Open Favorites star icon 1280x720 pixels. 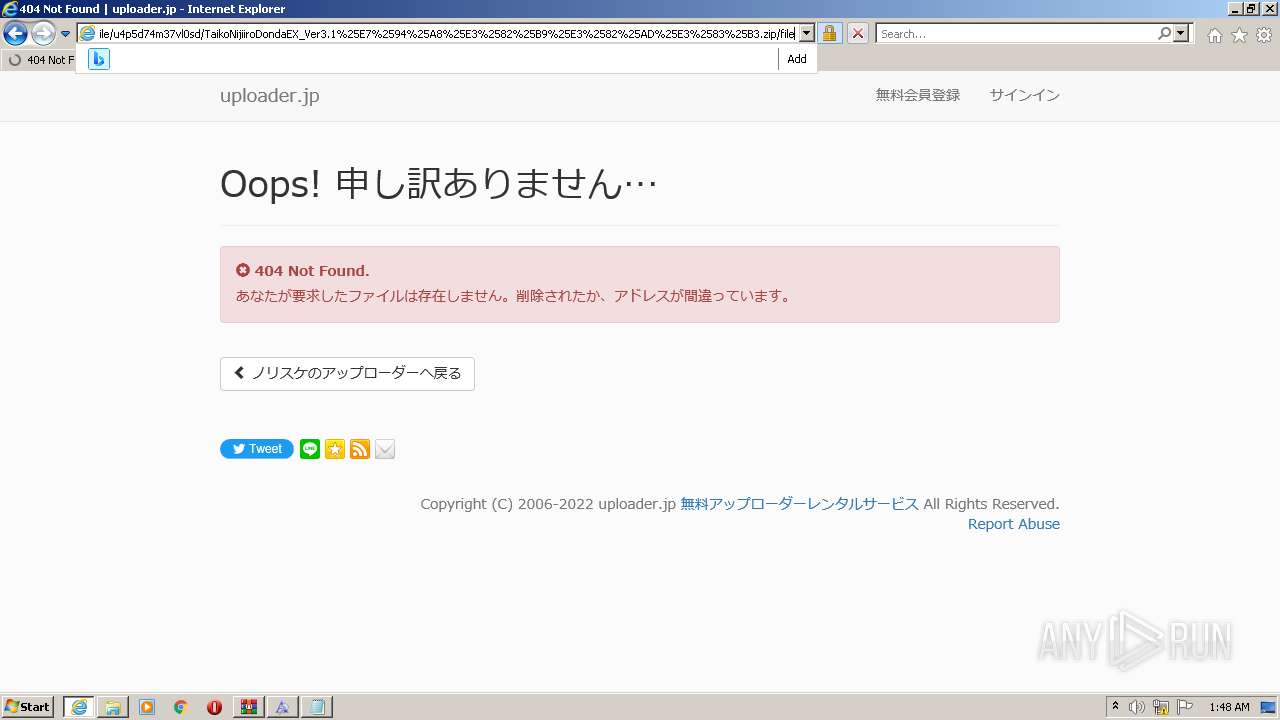click(x=1239, y=35)
